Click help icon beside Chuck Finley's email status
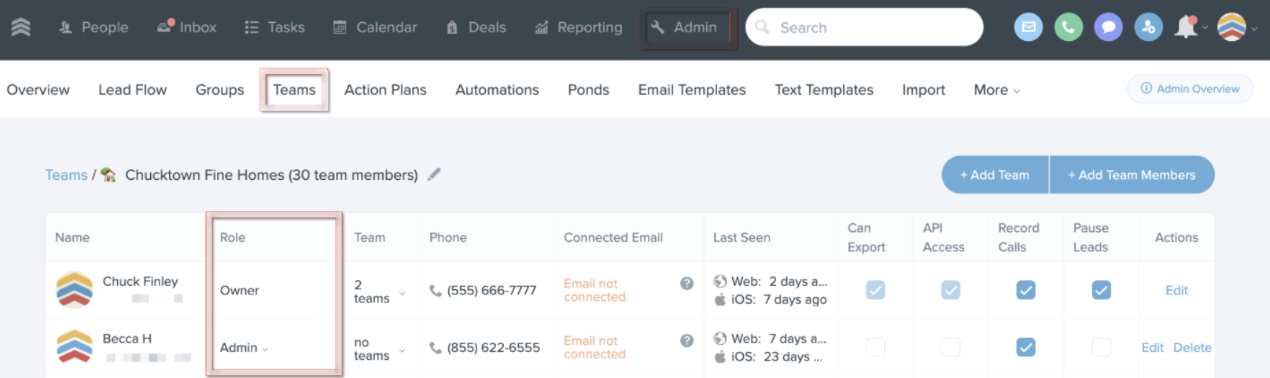1270x378 pixels. pyautogui.click(x=687, y=283)
